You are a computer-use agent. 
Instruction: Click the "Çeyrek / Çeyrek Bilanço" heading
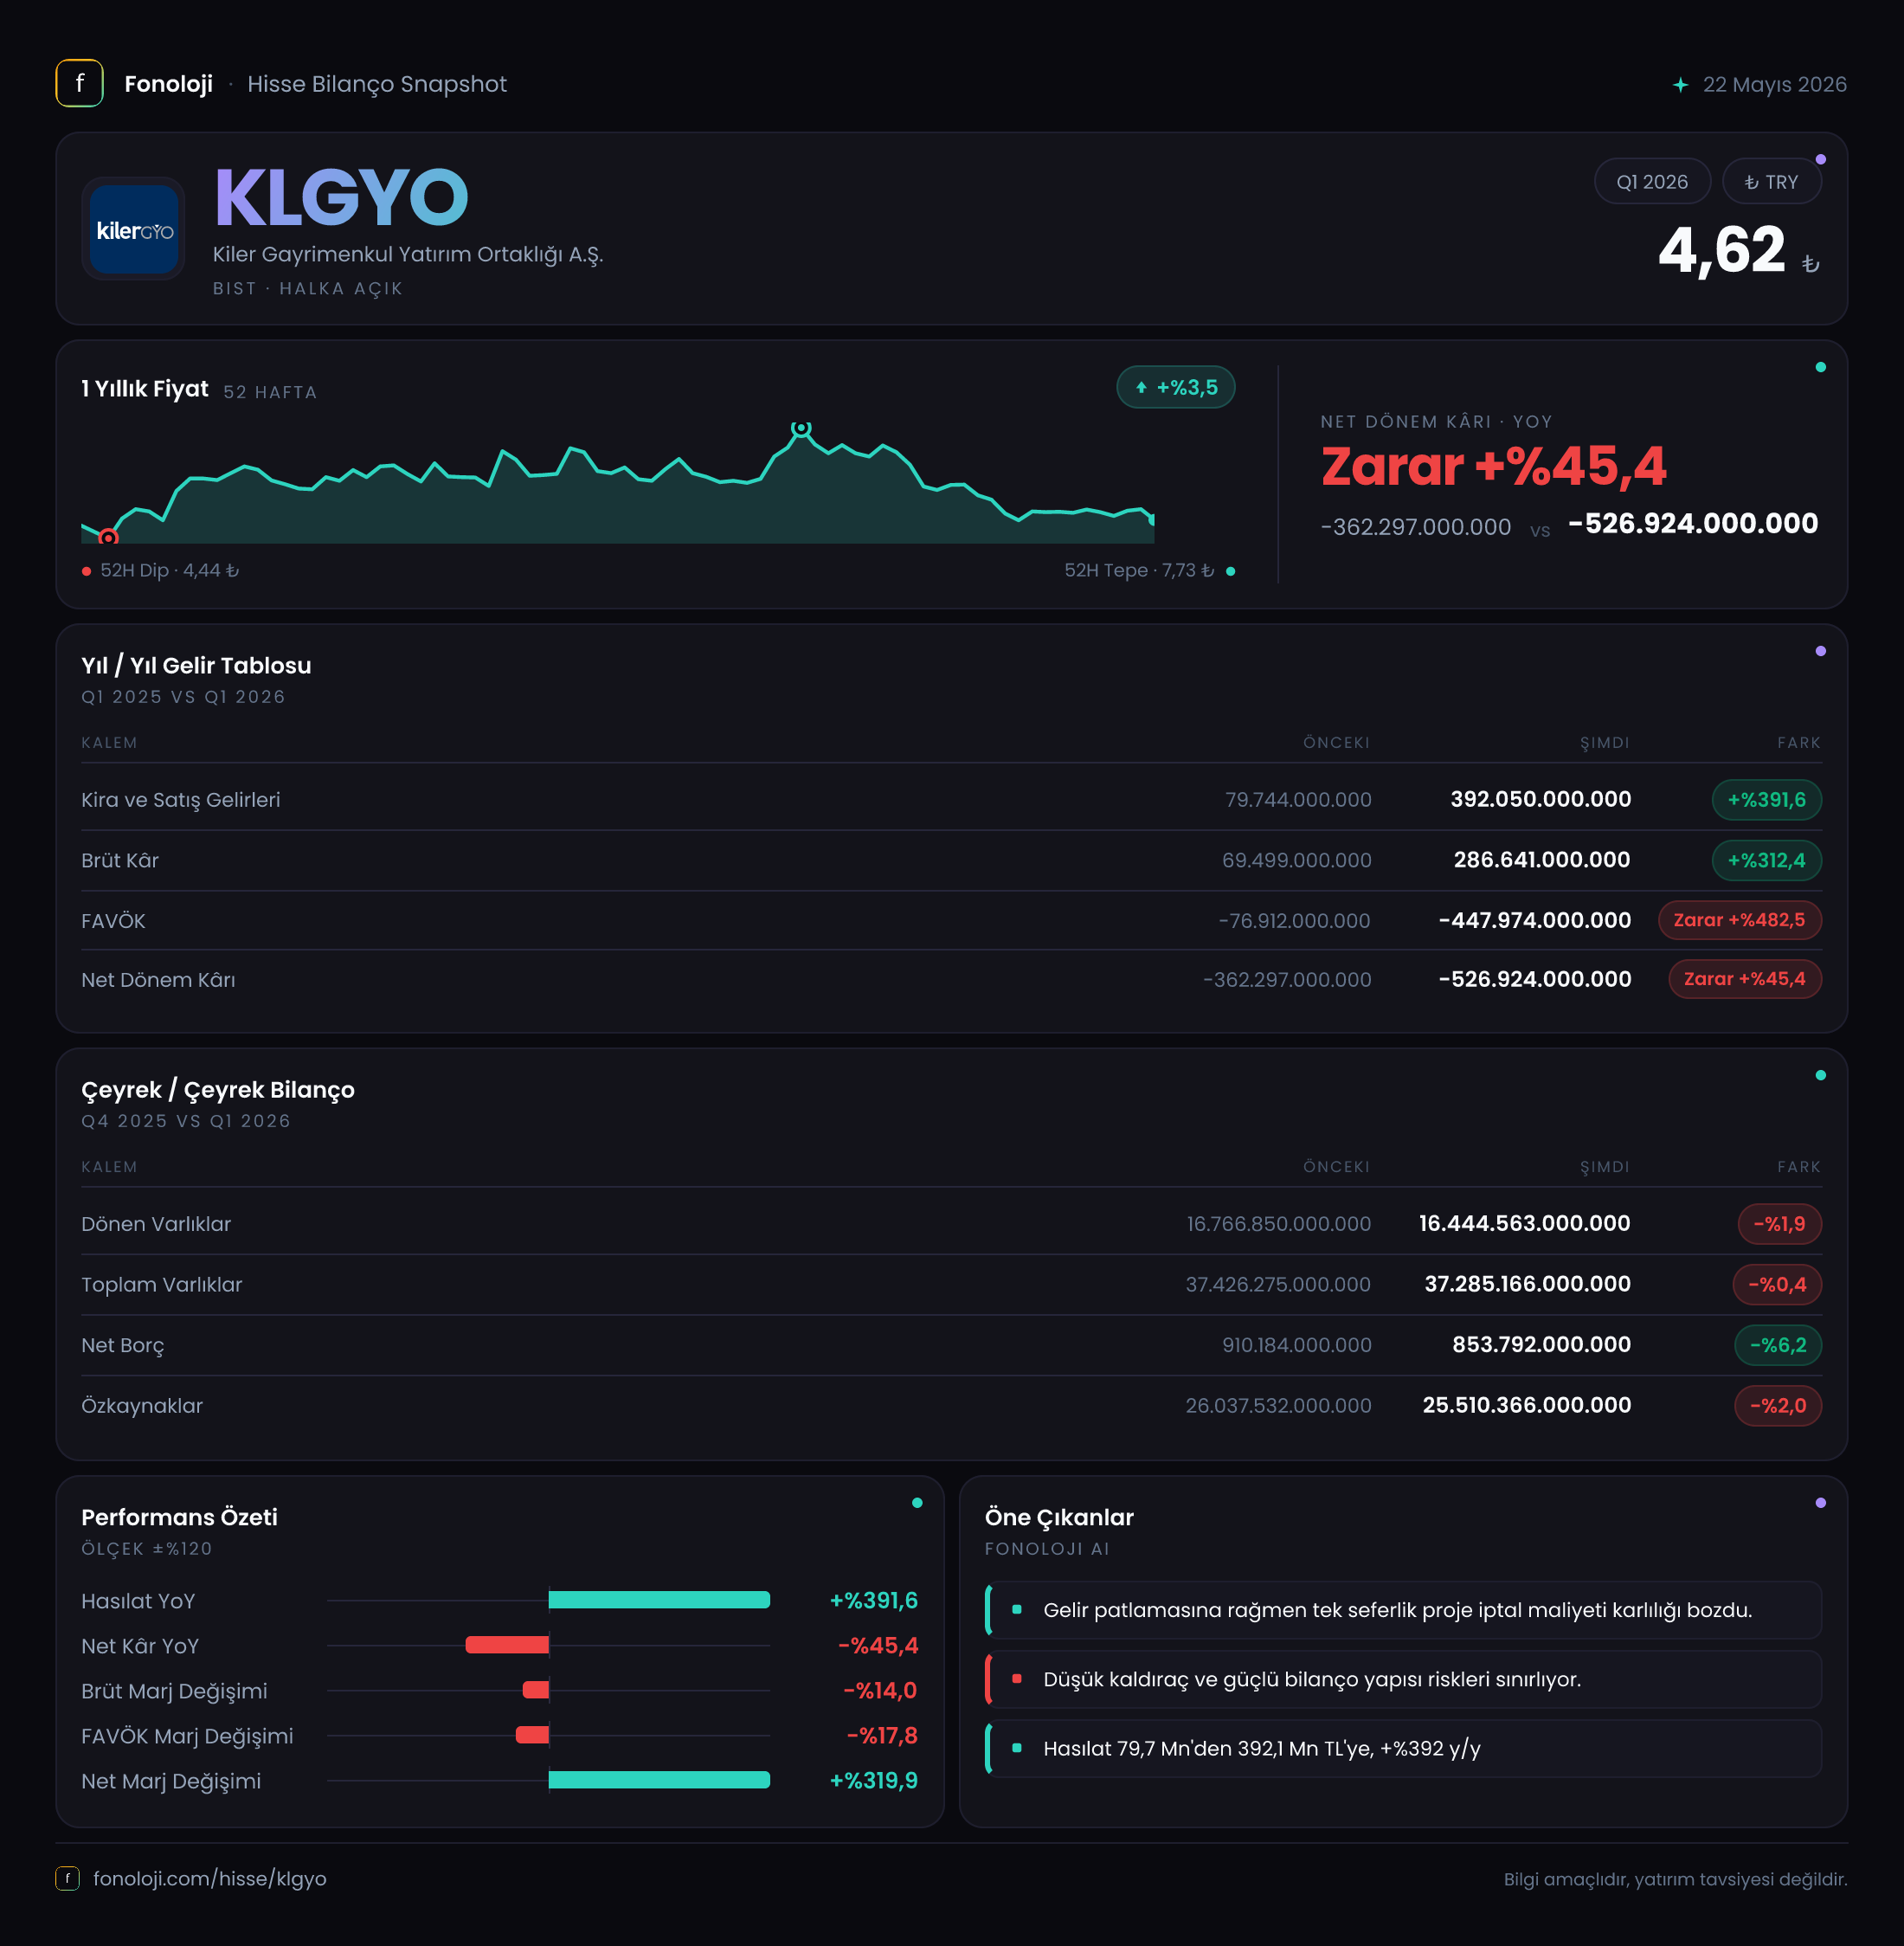tap(218, 1090)
